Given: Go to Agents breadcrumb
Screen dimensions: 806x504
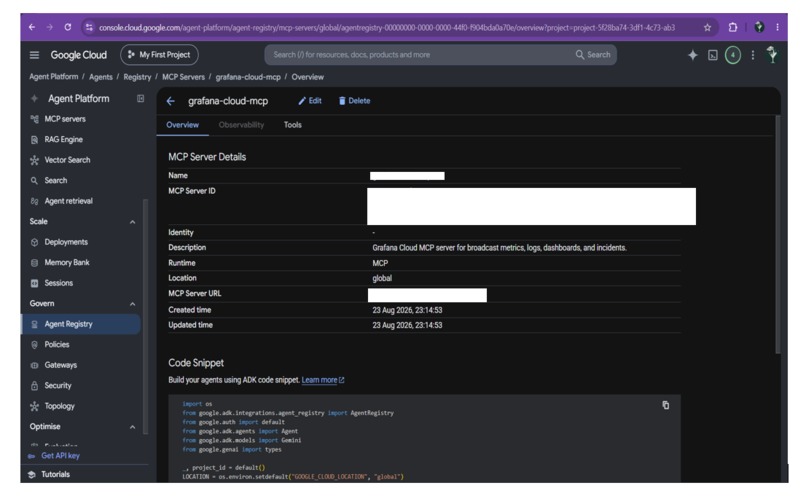Looking at the screenshot, I should click(101, 77).
